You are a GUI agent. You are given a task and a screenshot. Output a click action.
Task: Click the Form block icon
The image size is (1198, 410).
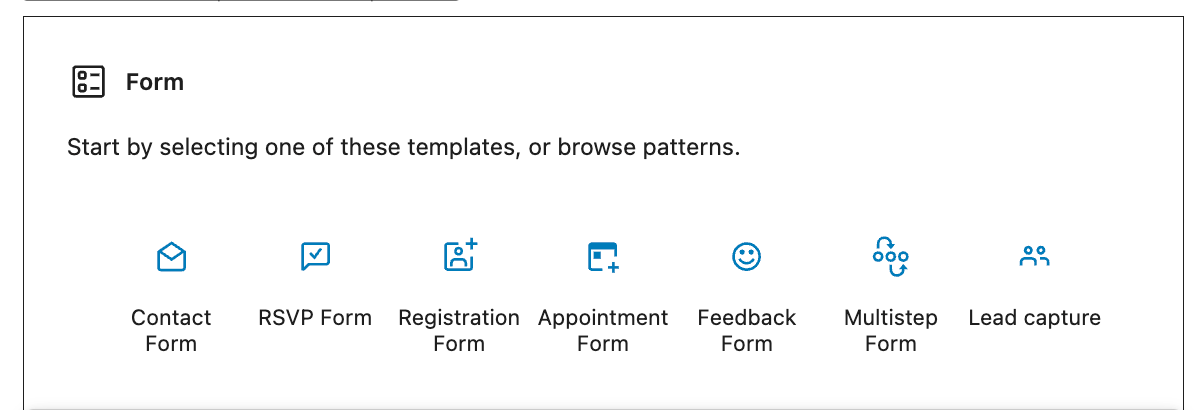click(88, 82)
